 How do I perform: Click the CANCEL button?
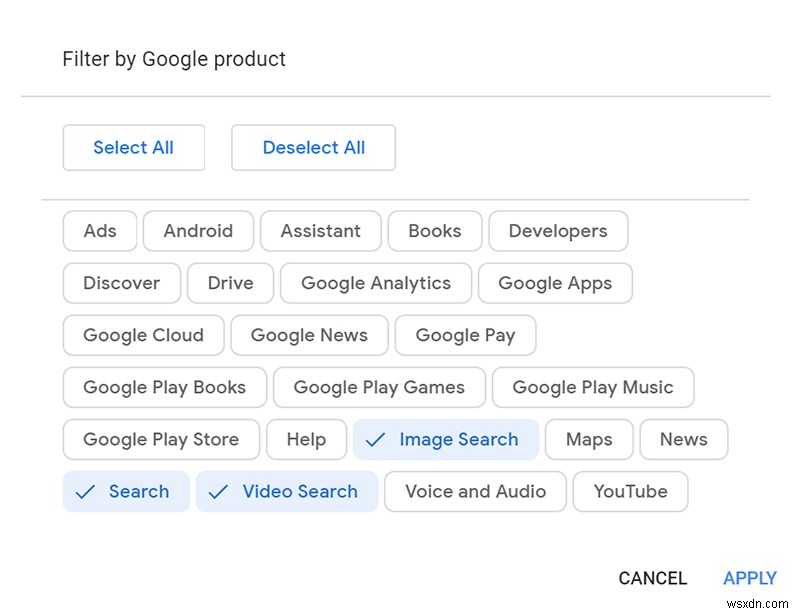click(652, 578)
